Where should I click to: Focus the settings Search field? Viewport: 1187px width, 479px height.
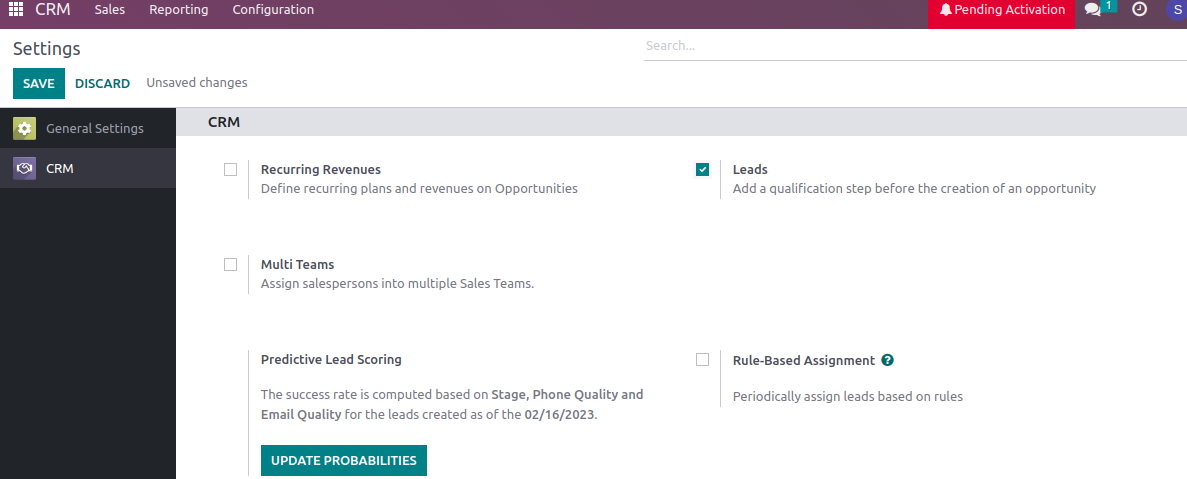910,46
